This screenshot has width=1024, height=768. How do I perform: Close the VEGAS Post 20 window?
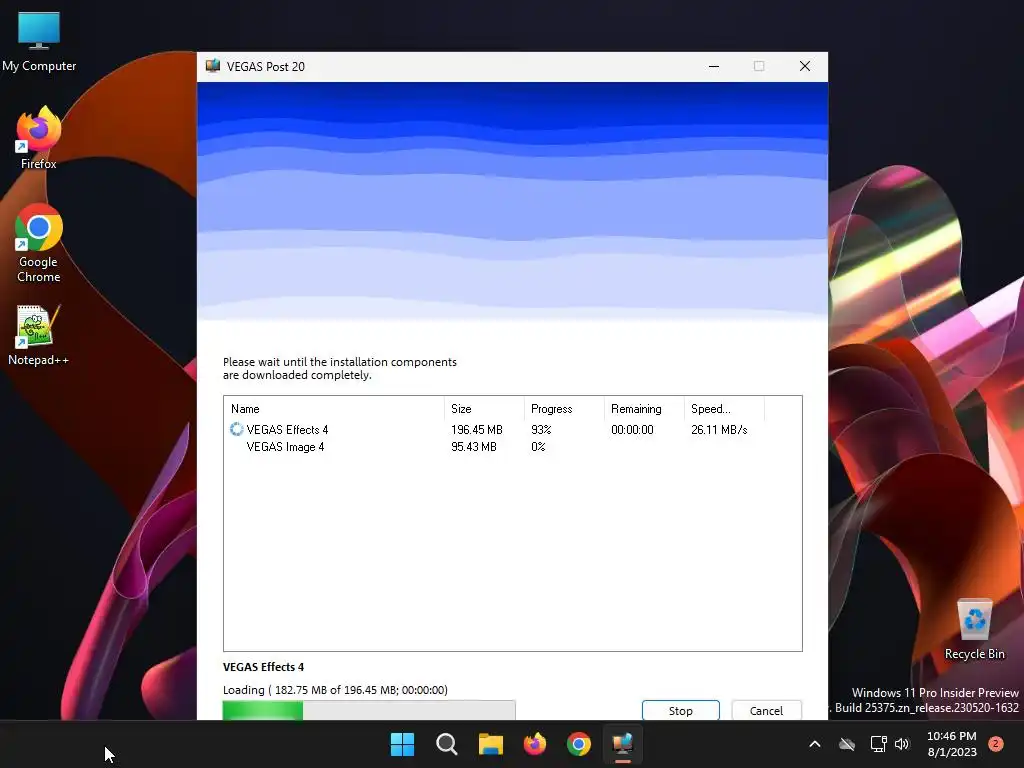(805, 66)
